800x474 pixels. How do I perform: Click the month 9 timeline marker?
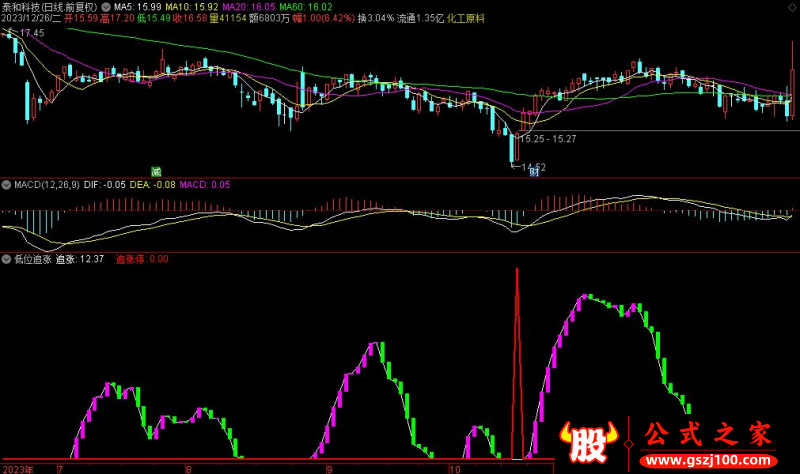(329, 469)
